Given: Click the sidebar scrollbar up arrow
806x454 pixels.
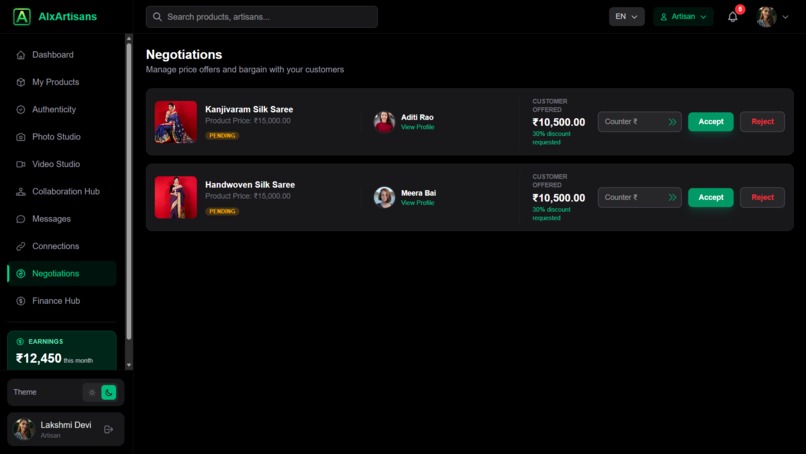Looking at the screenshot, I should [x=129, y=39].
